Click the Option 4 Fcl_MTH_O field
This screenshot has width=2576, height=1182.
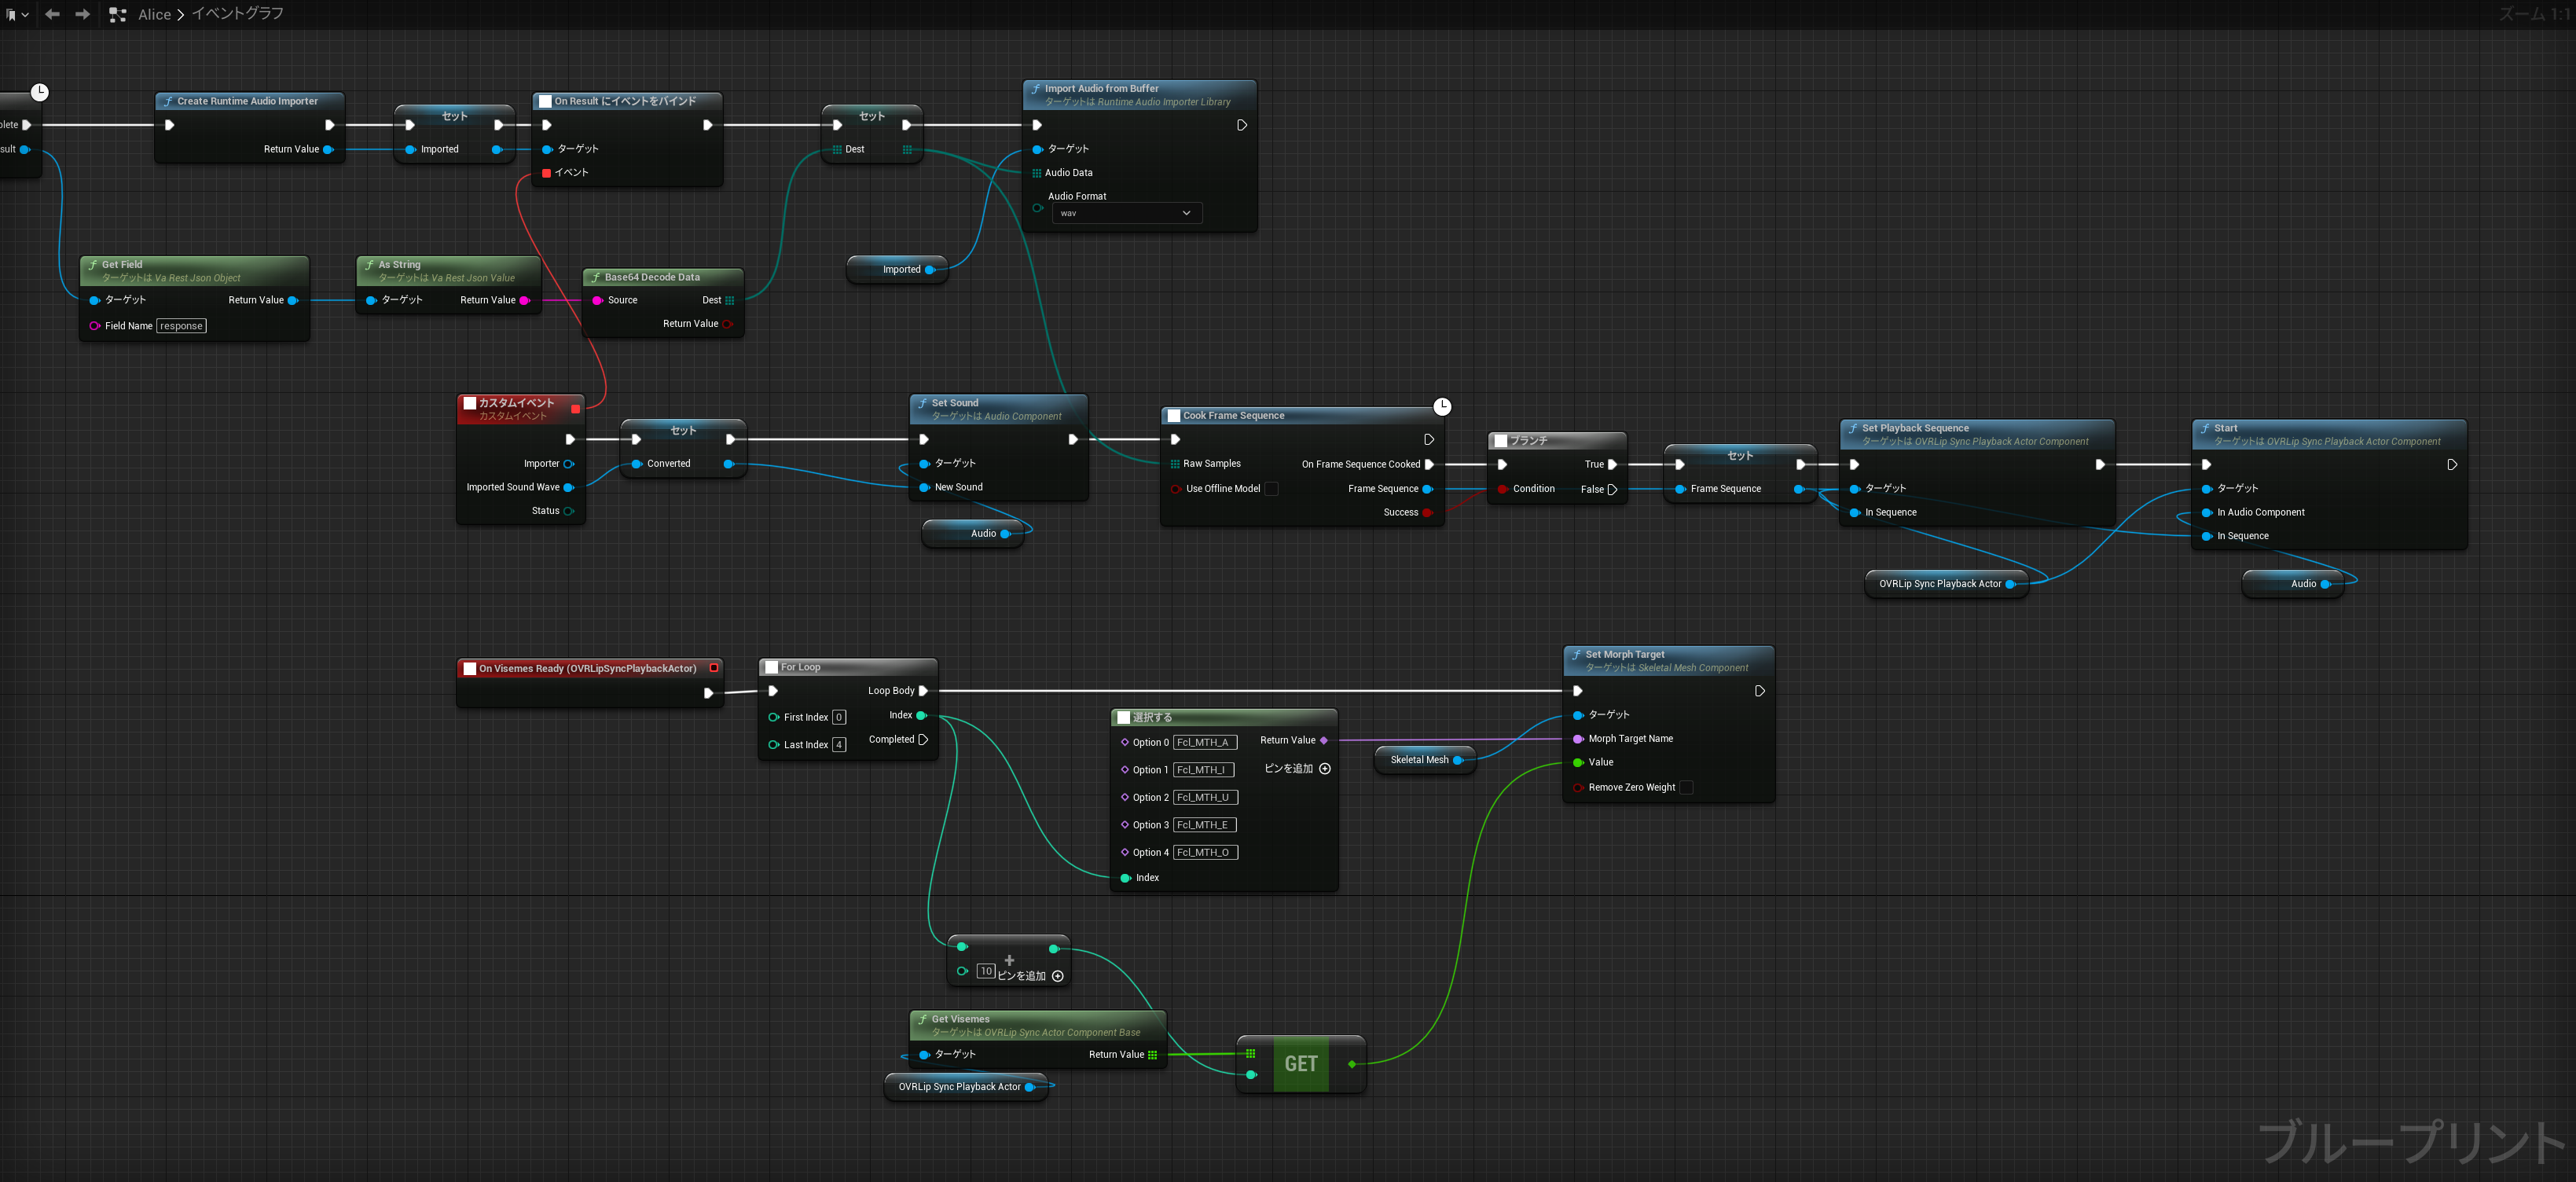(x=1206, y=853)
